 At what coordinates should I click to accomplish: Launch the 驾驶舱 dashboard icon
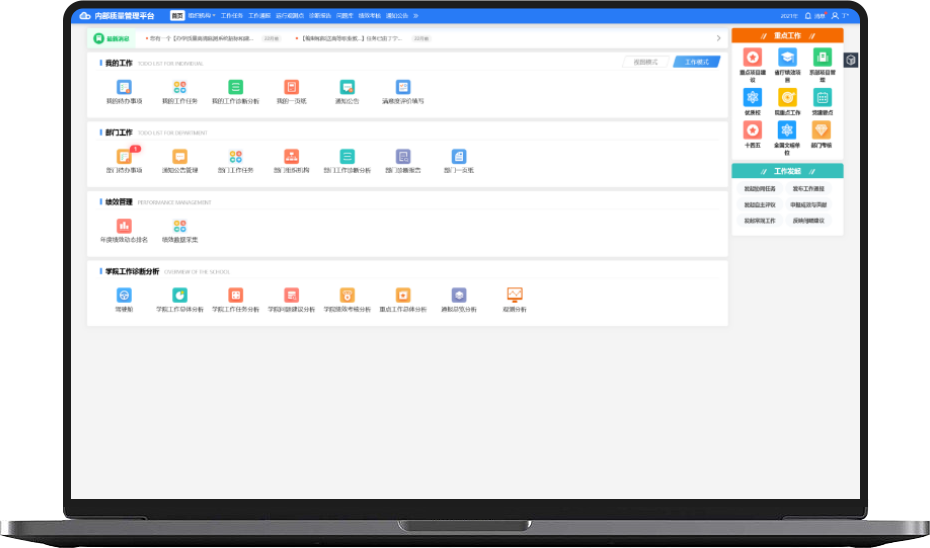[x=124, y=295]
